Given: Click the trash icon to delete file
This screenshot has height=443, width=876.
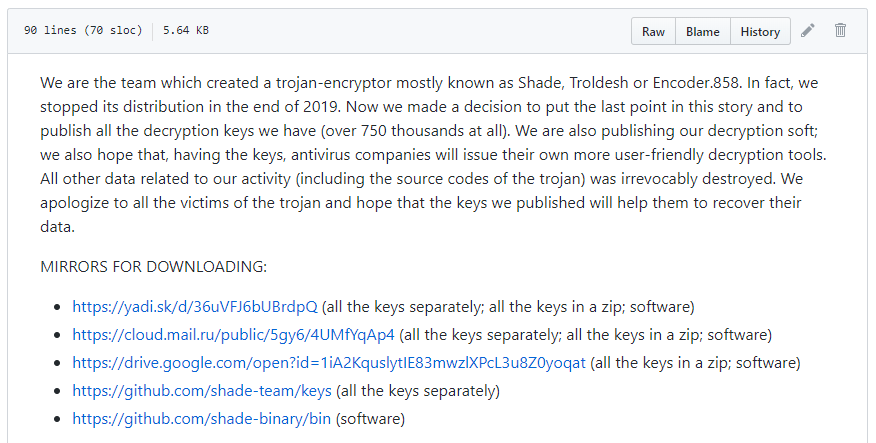Looking at the screenshot, I should pyautogui.click(x=840, y=31).
